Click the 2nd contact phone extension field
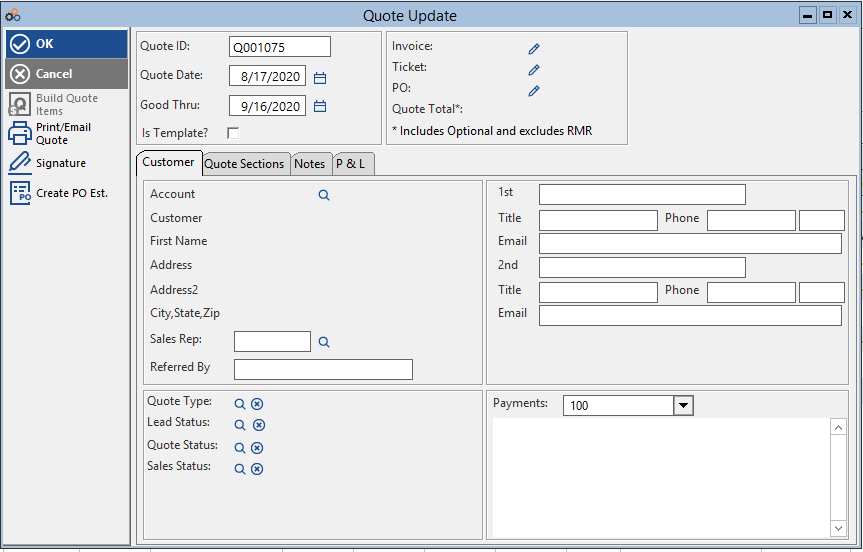 822,292
